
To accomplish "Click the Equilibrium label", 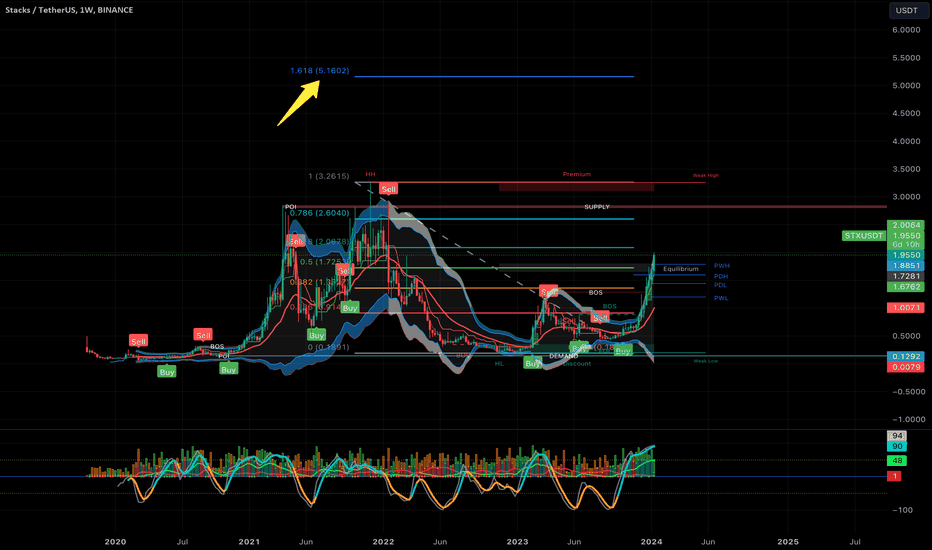I will [x=681, y=269].
